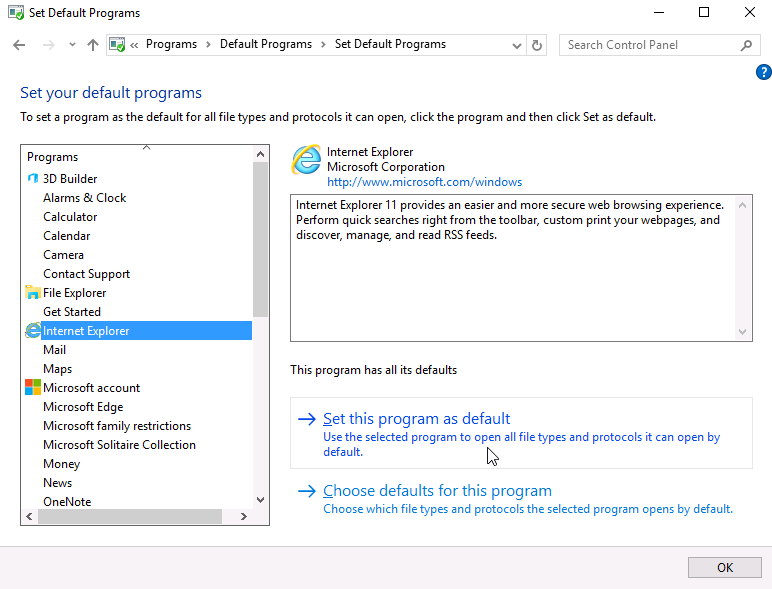Select Microsoft family restrictions
Viewport: 772px width, 589px height.
click(x=117, y=426)
